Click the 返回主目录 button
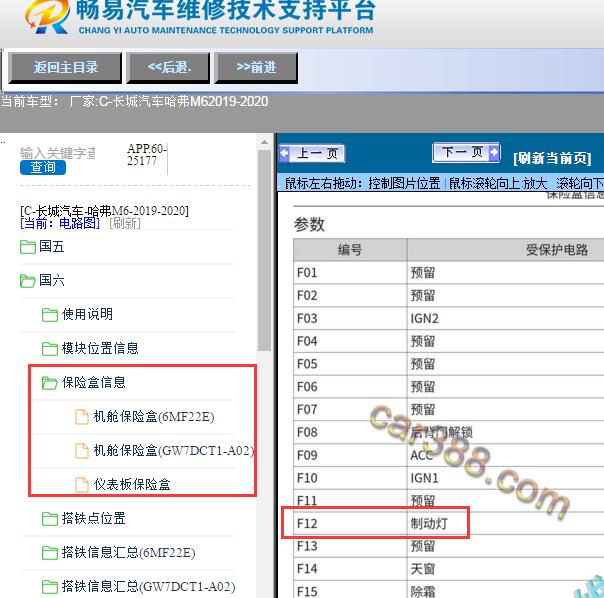Screen dimensions: 604x598 pyautogui.click(x=65, y=68)
